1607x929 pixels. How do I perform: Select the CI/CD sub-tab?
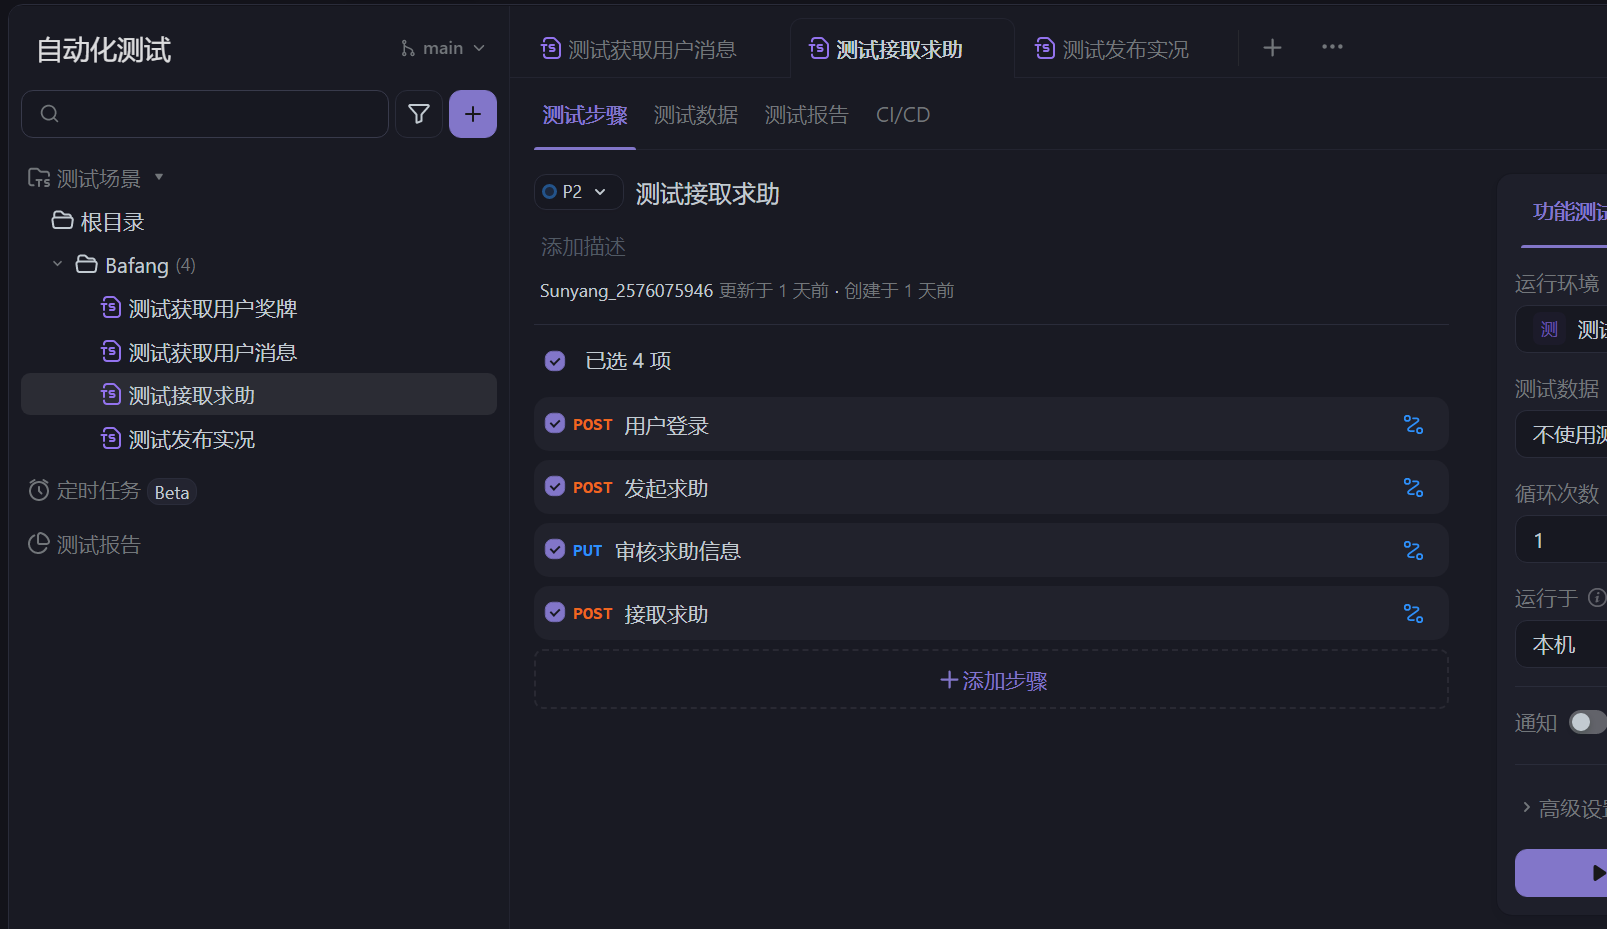tap(903, 115)
